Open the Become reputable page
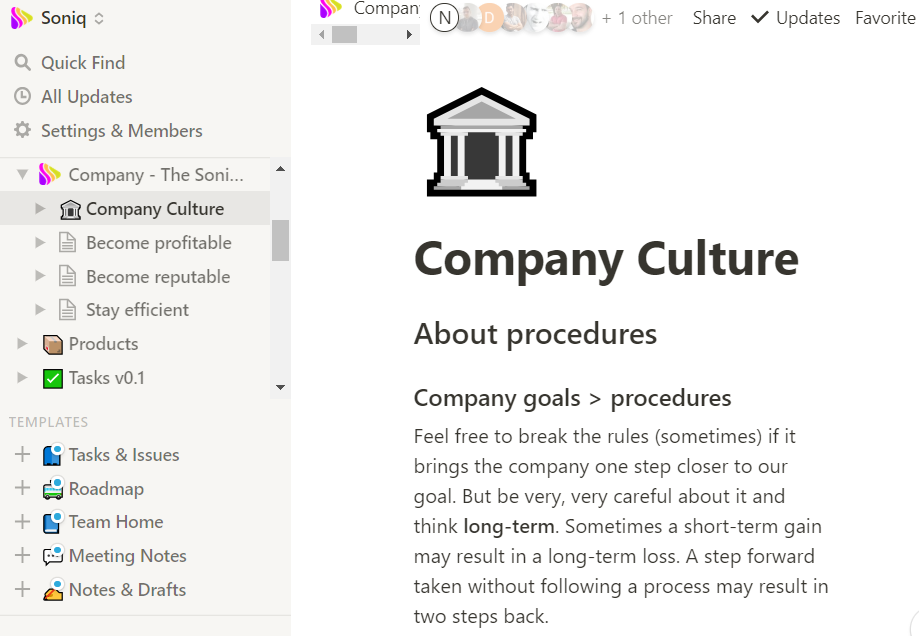 click(x=158, y=277)
